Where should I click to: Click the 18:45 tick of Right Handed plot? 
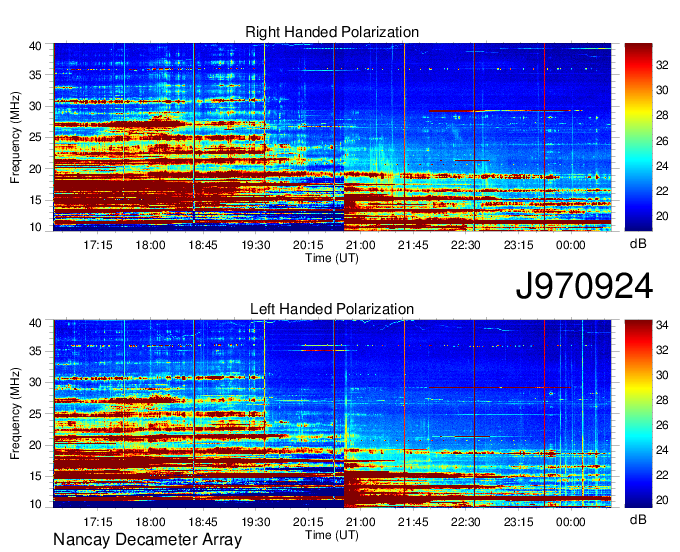[203, 245]
